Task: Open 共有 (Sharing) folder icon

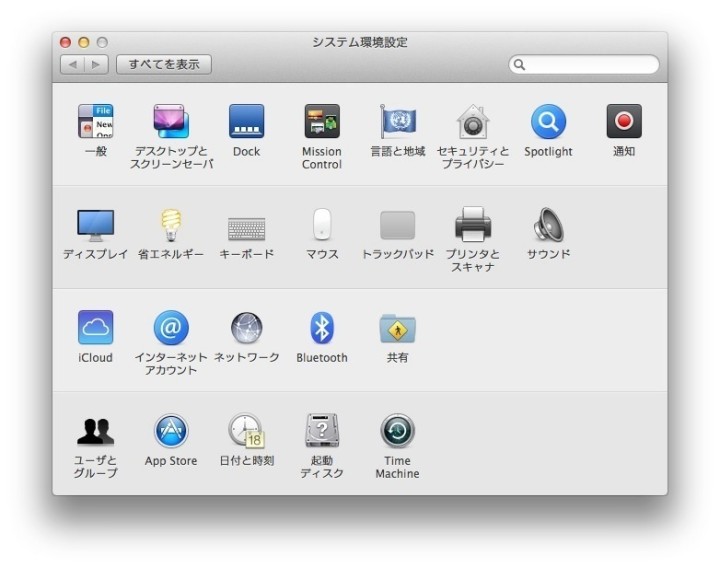Action: click(x=398, y=328)
